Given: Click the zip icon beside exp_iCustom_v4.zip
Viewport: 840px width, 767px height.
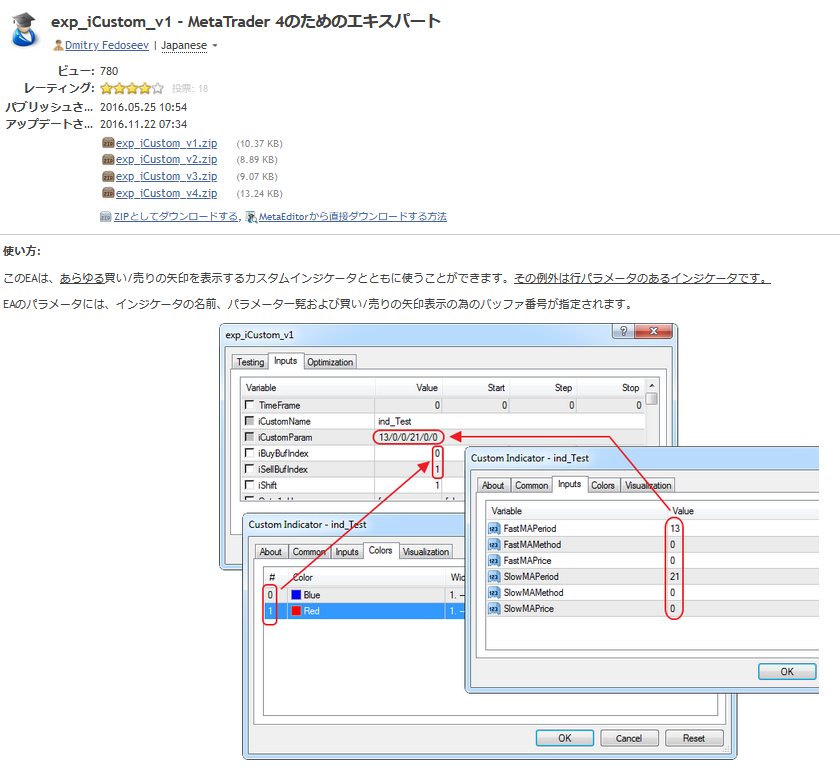Looking at the screenshot, I should tap(108, 193).
